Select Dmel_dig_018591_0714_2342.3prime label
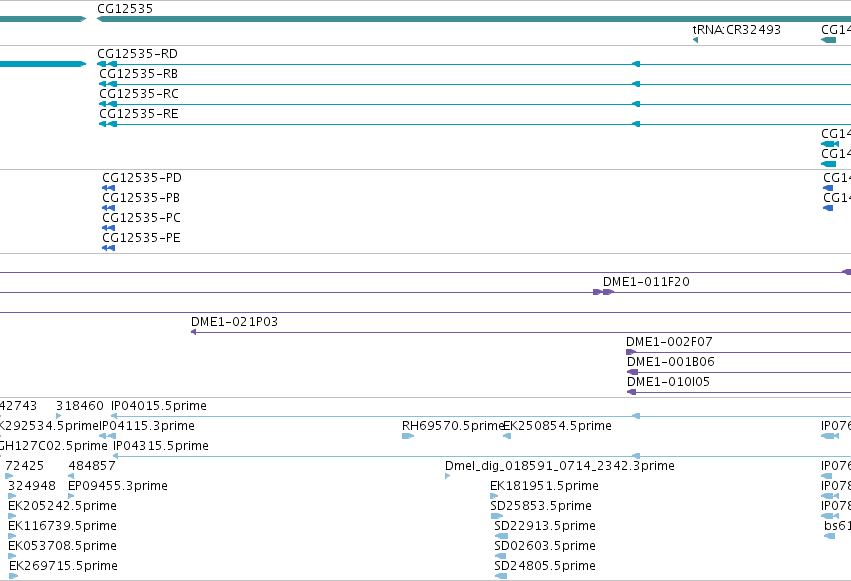Image resolution: width=851 pixels, height=581 pixels. pos(560,467)
